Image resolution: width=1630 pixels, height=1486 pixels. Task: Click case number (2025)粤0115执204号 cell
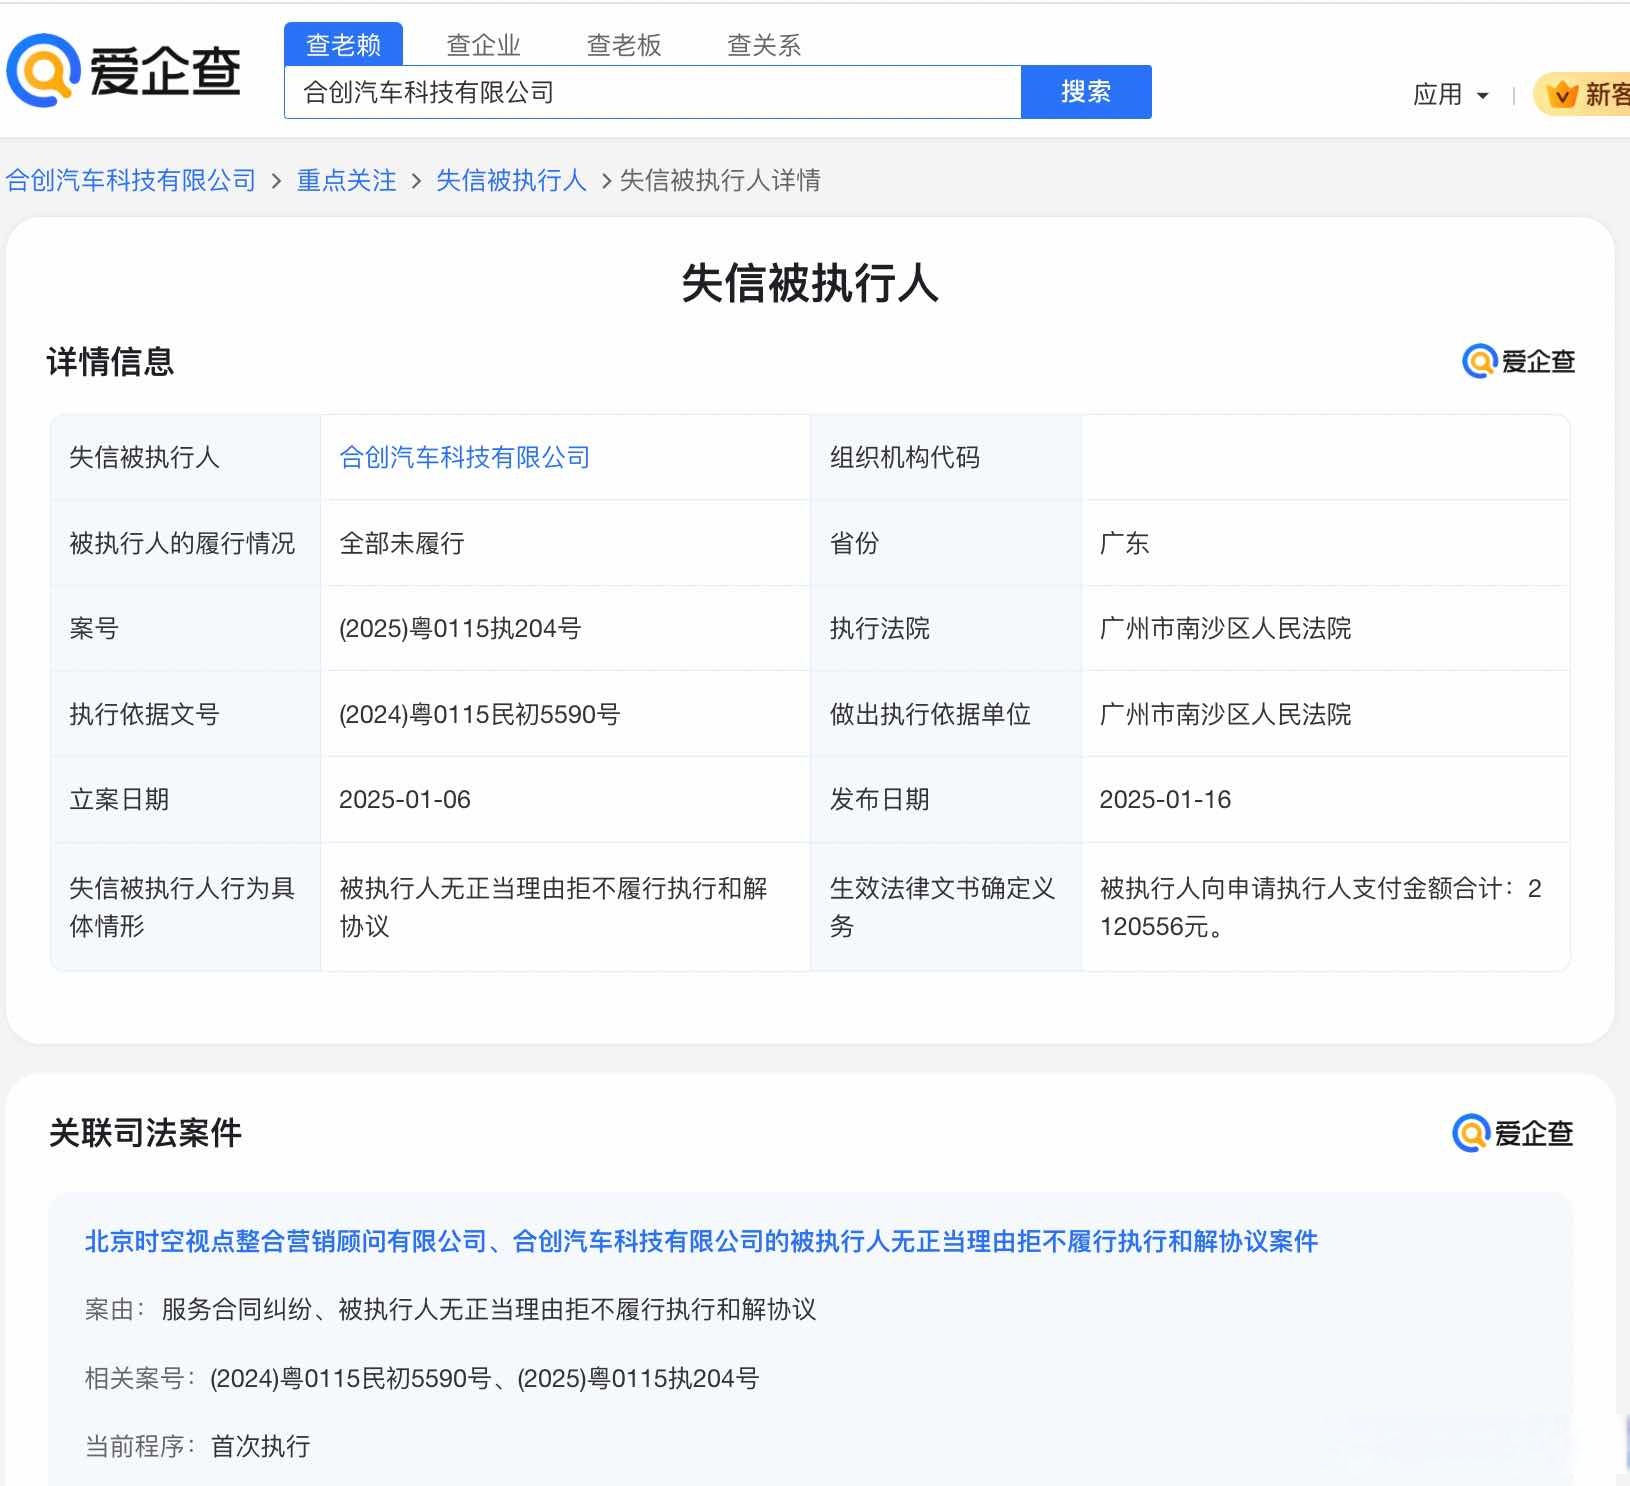tap(565, 628)
